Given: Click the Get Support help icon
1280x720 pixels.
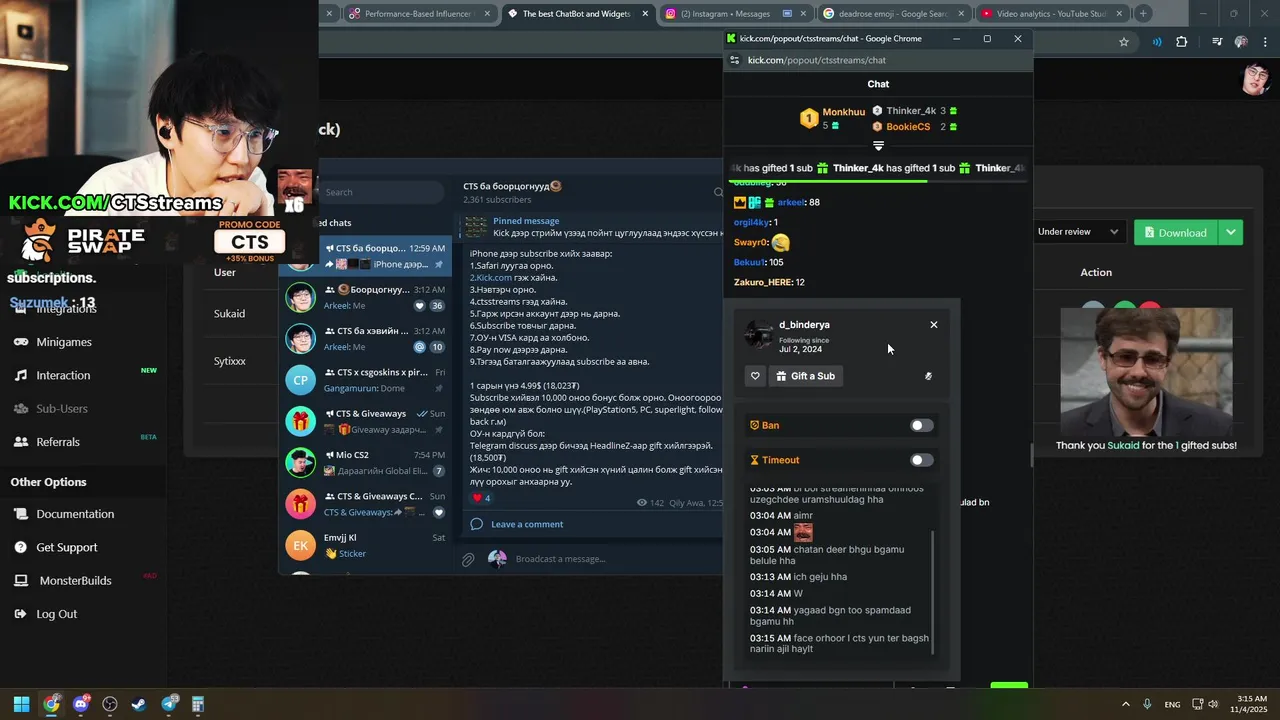Looking at the screenshot, I should (x=21, y=547).
